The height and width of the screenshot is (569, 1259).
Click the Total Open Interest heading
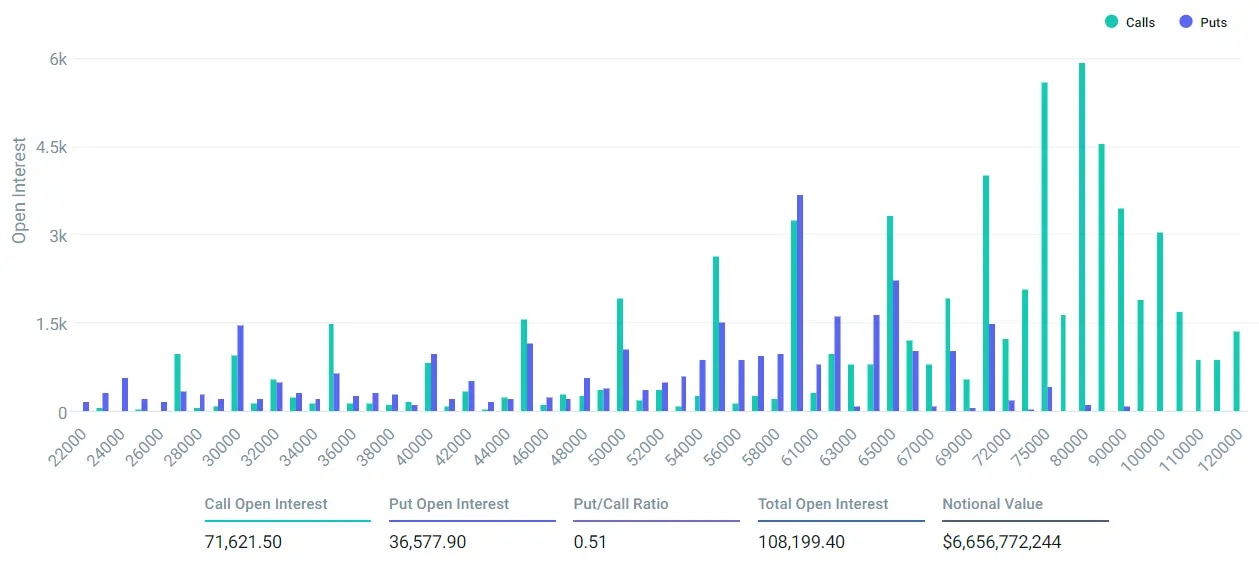coord(823,504)
